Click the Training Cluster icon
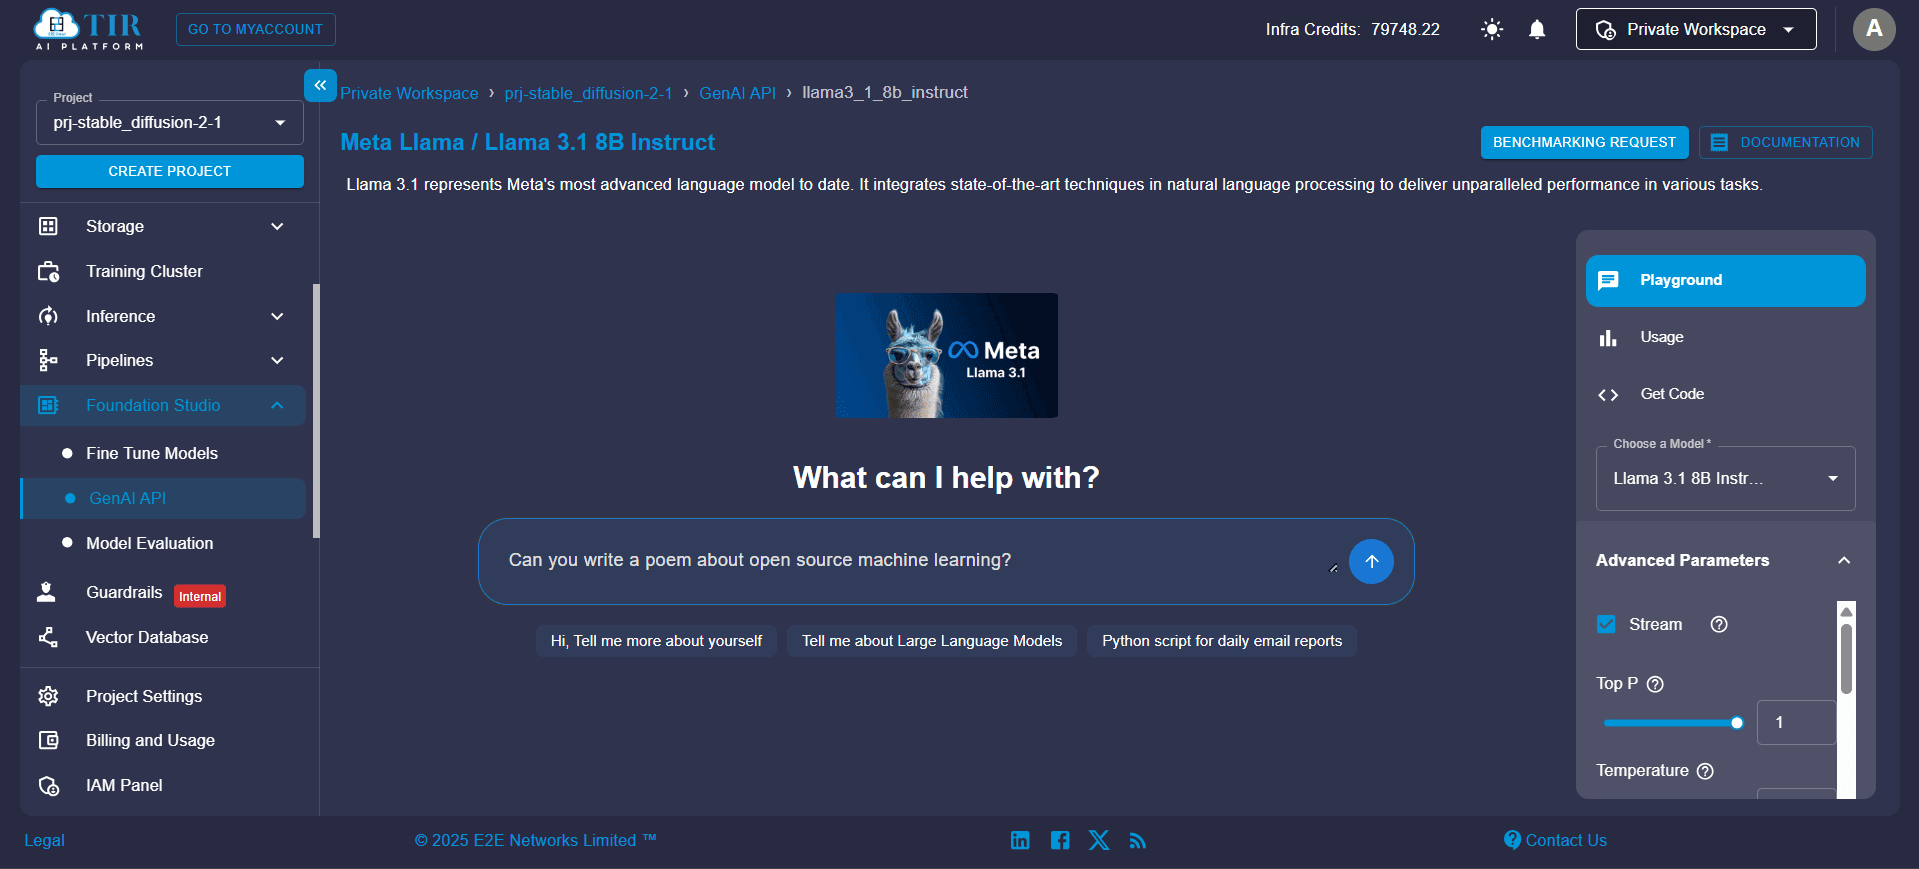The image size is (1919, 869). pos(48,271)
